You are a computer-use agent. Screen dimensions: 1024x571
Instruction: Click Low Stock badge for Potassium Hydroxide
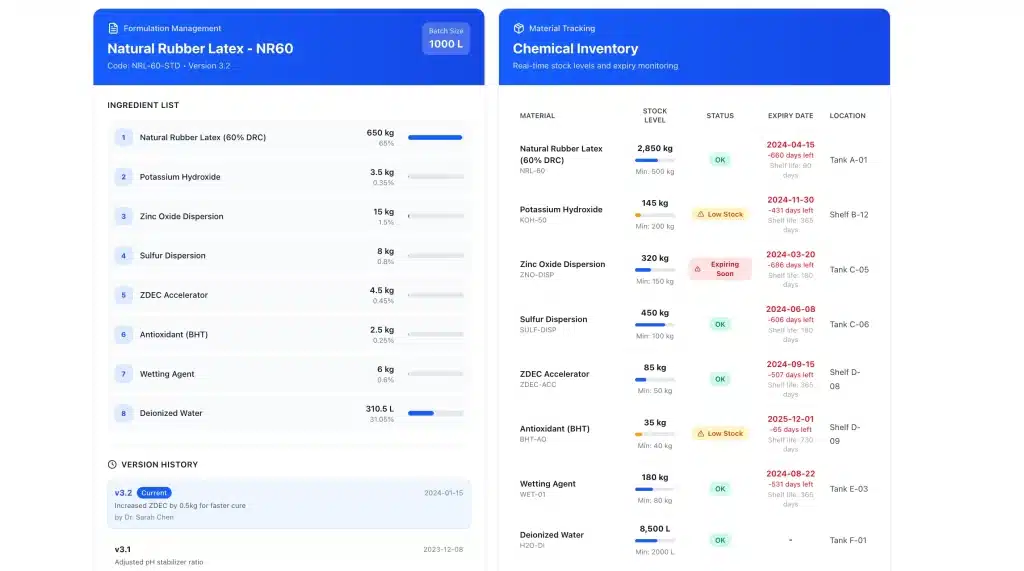(x=720, y=214)
